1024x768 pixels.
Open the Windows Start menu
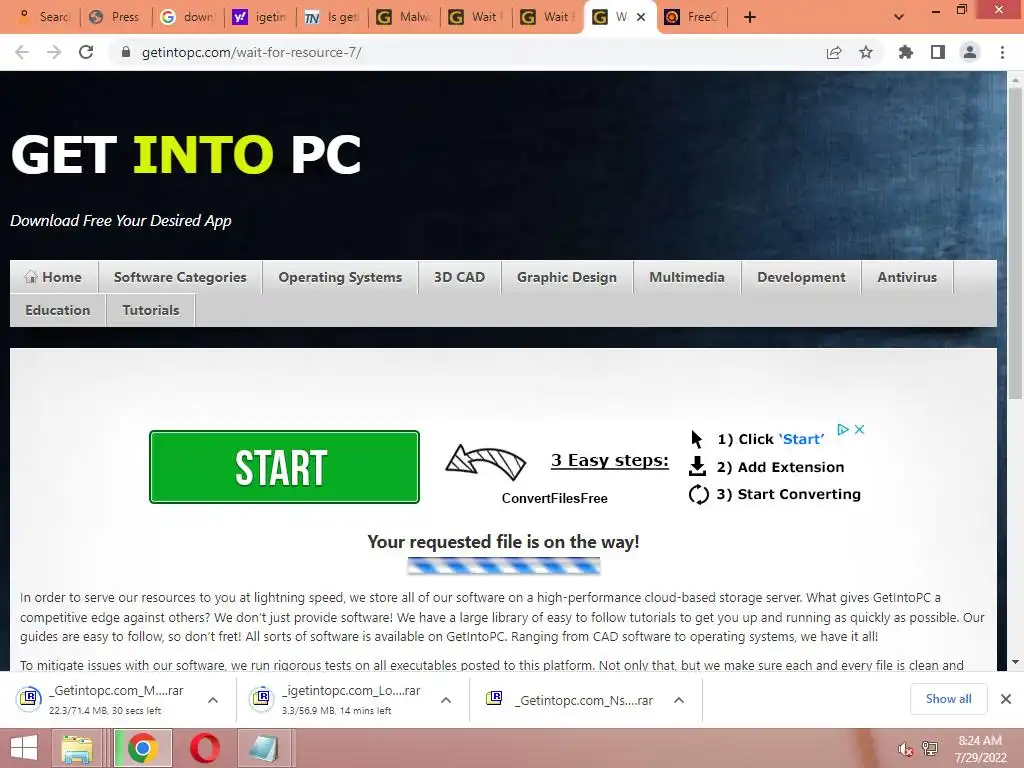coord(24,748)
